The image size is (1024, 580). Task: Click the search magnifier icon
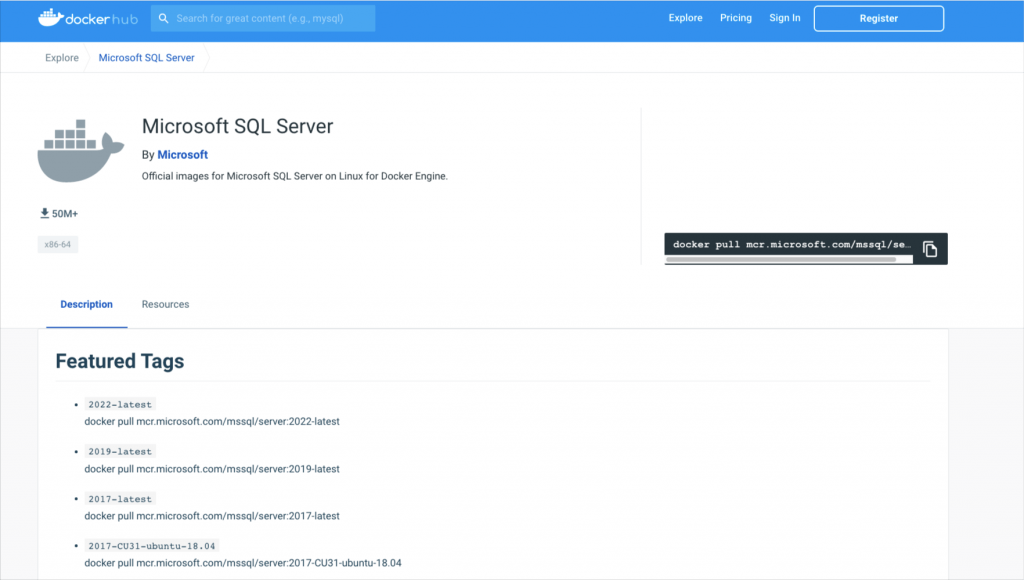[x=163, y=18]
